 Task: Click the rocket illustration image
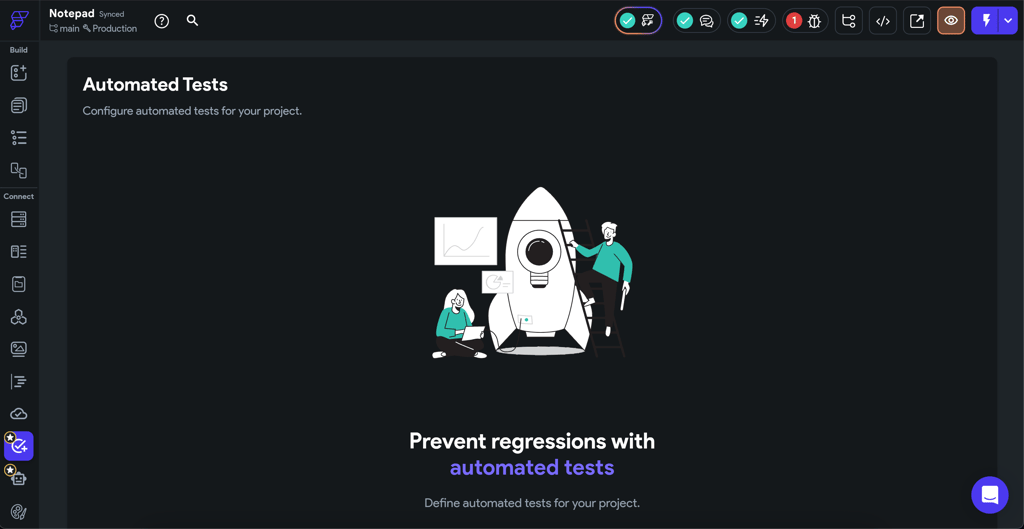(533, 272)
